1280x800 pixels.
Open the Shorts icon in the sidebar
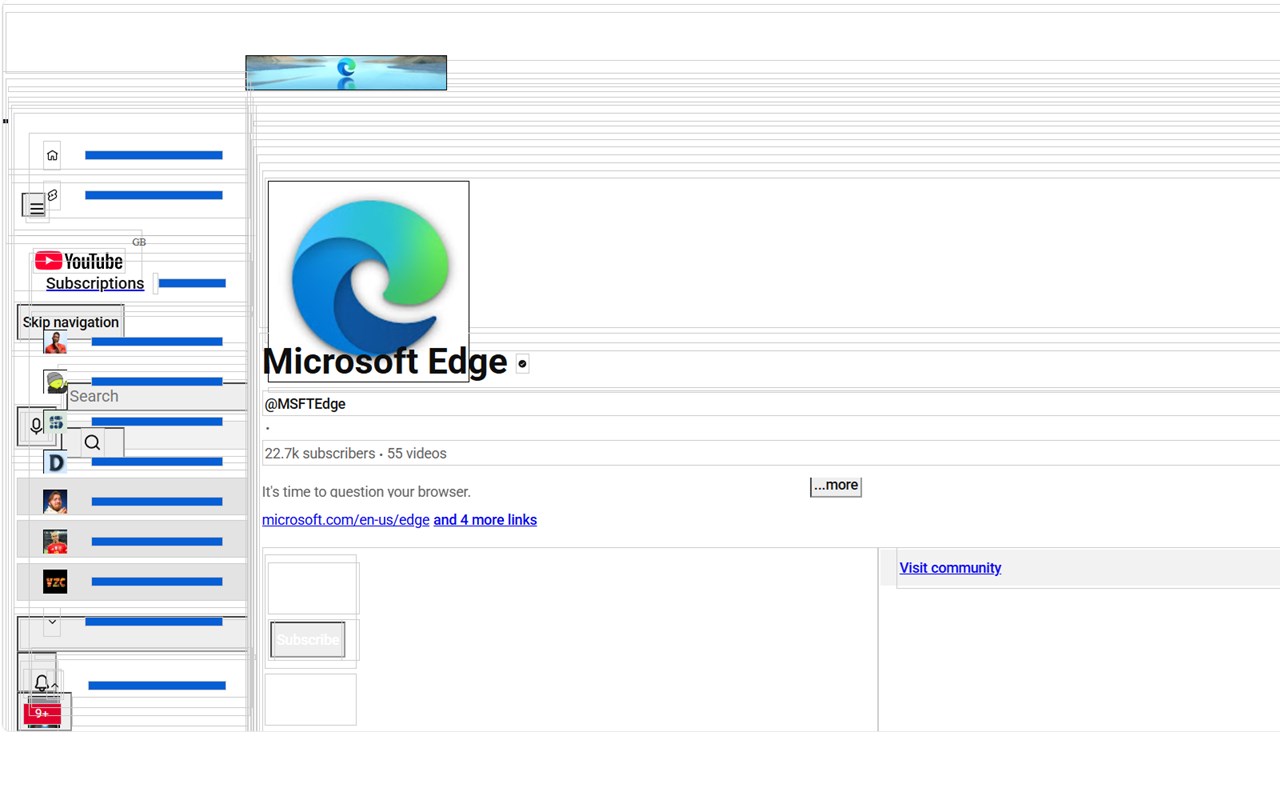pyautogui.click(x=52, y=195)
